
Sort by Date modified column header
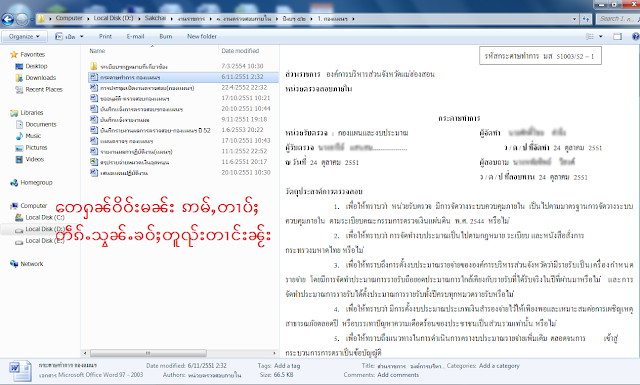coord(240,51)
